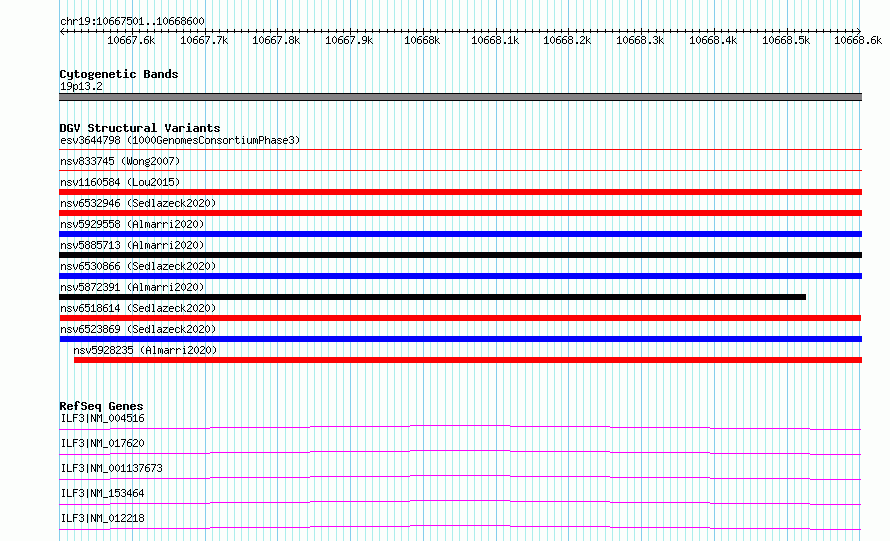Select the blue bar under nsv6523869

coord(460,339)
